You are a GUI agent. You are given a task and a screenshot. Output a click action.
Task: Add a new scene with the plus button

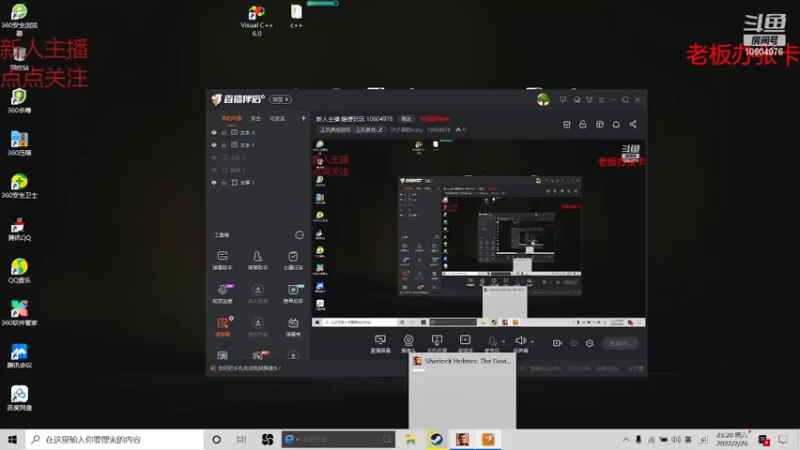click(303, 118)
